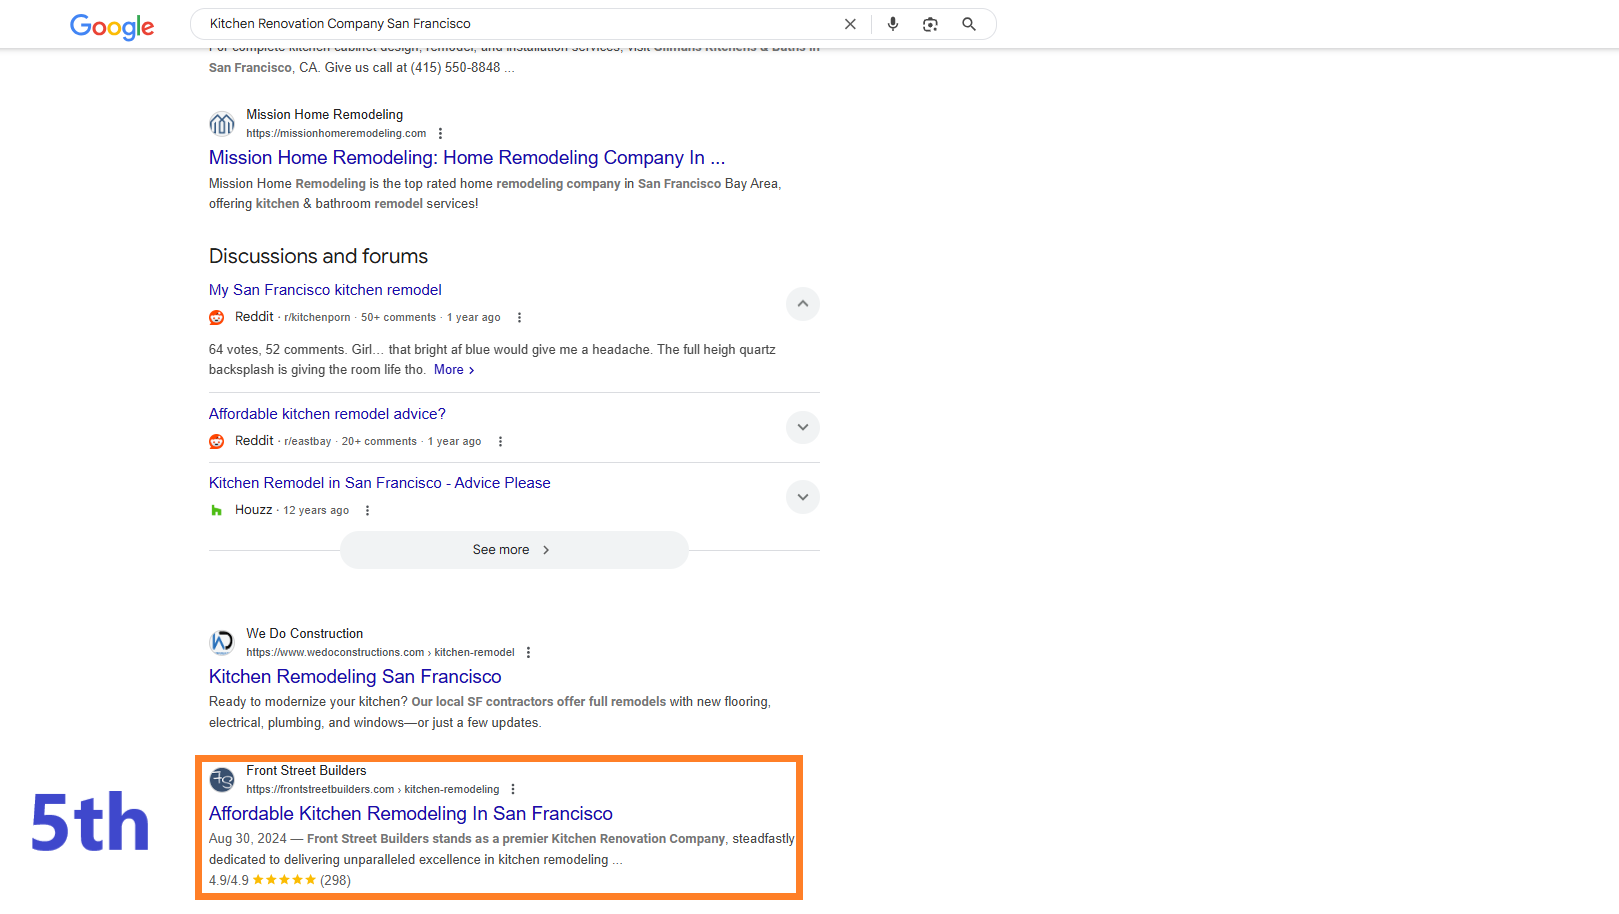Click We Do Construction favicon
The width and height of the screenshot is (1619, 914).
pyautogui.click(x=222, y=643)
